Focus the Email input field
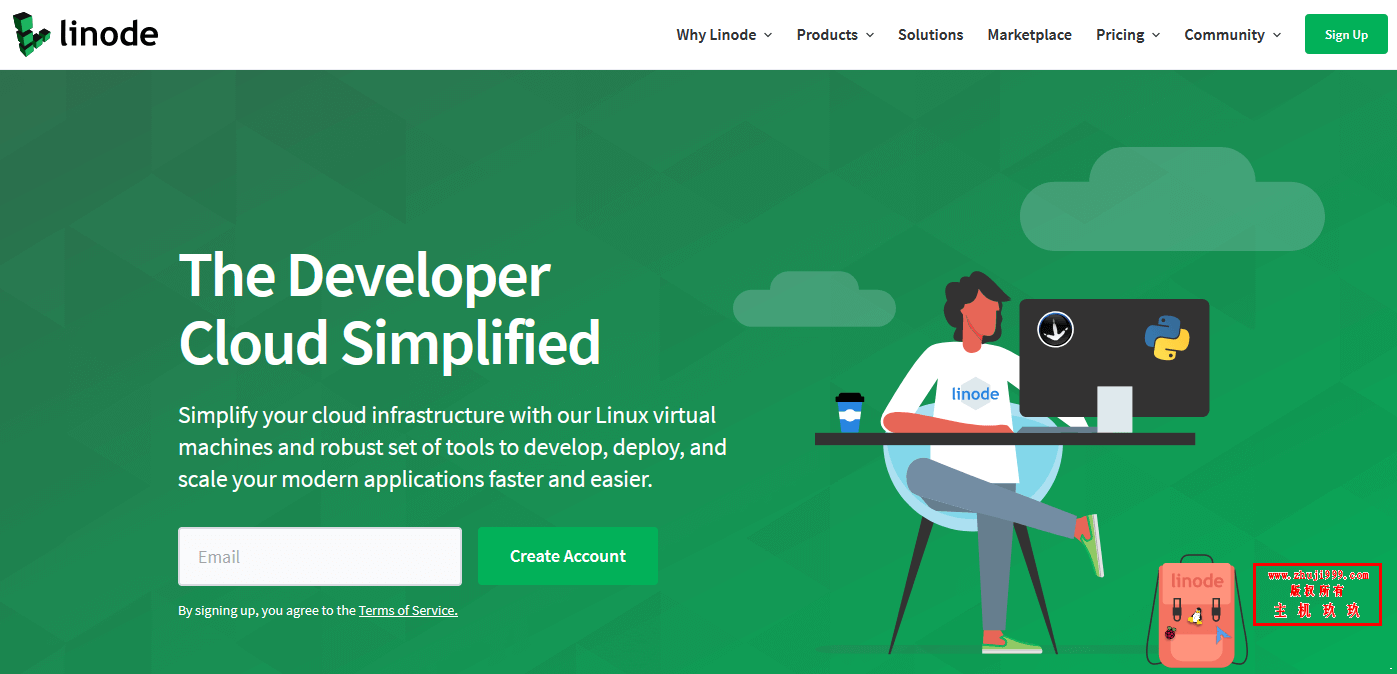Screen dimensions: 1397x674 coord(320,556)
